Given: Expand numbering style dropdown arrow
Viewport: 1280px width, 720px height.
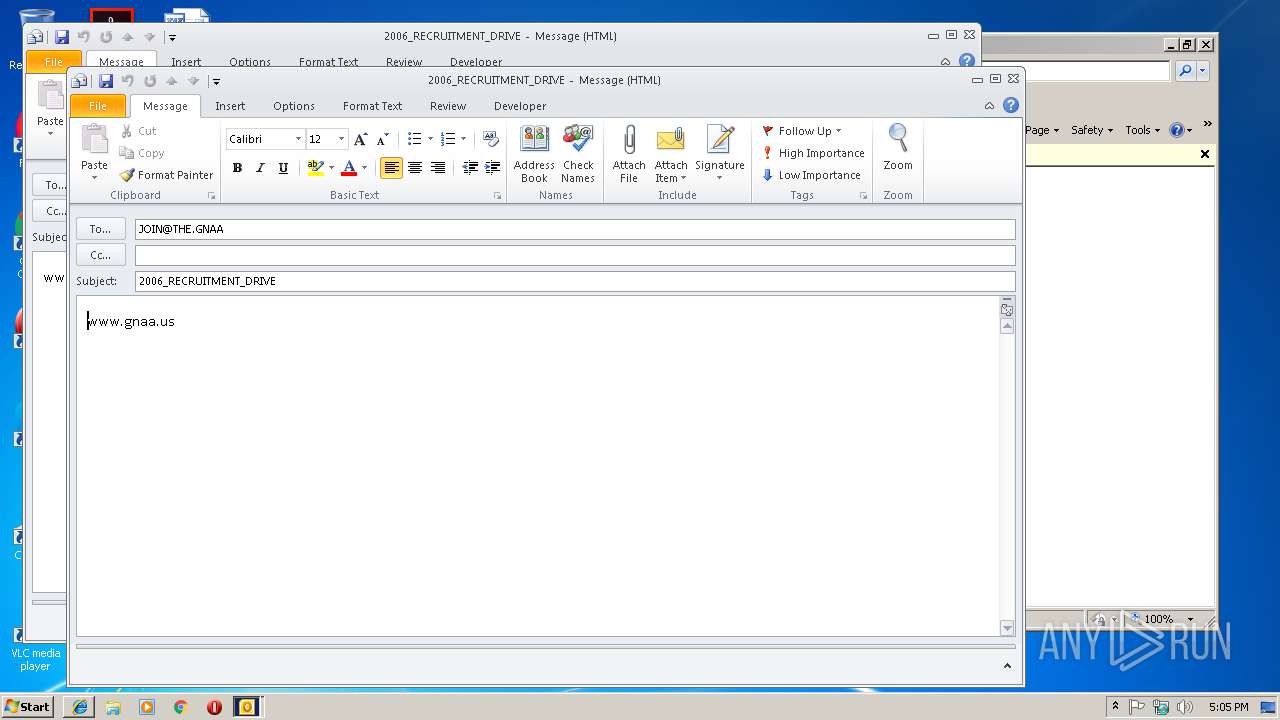Looking at the screenshot, I should (463, 139).
